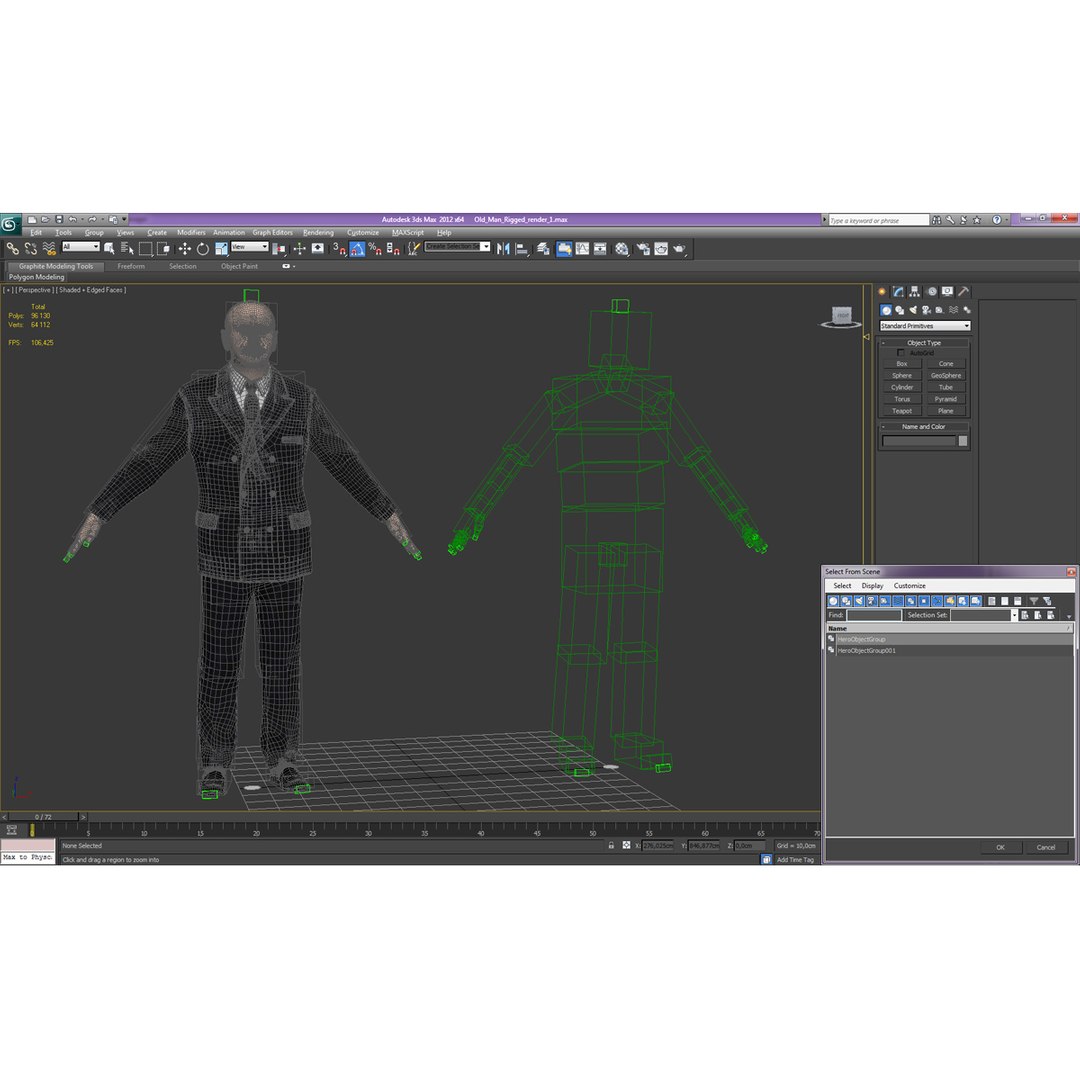This screenshot has width=1080, height=1080.
Task: Open the Rendered Frame Window
Action: (661, 249)
